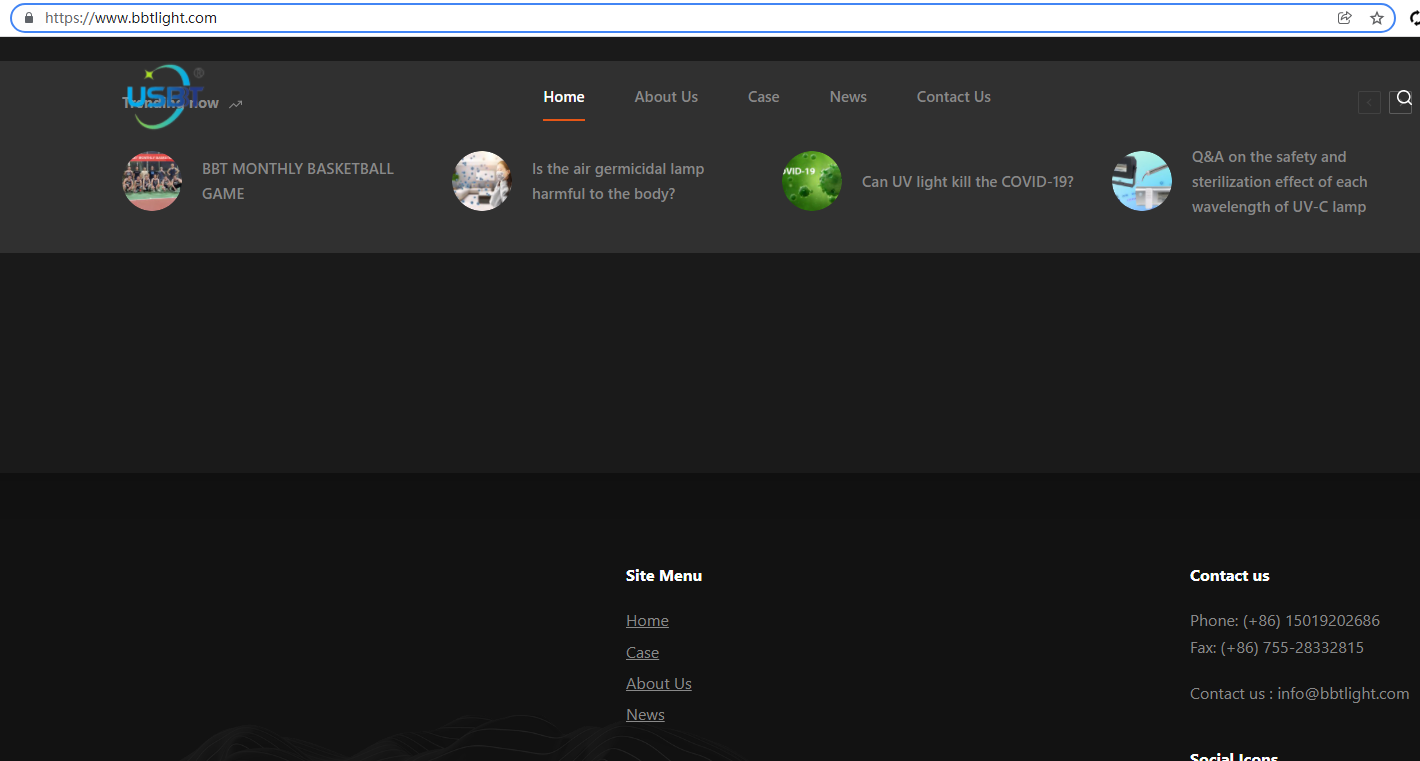The image size is (1420, 761).
Task: Read the UV-C lamp wavelength Q&A article
Action: (x=1278, y=182)
